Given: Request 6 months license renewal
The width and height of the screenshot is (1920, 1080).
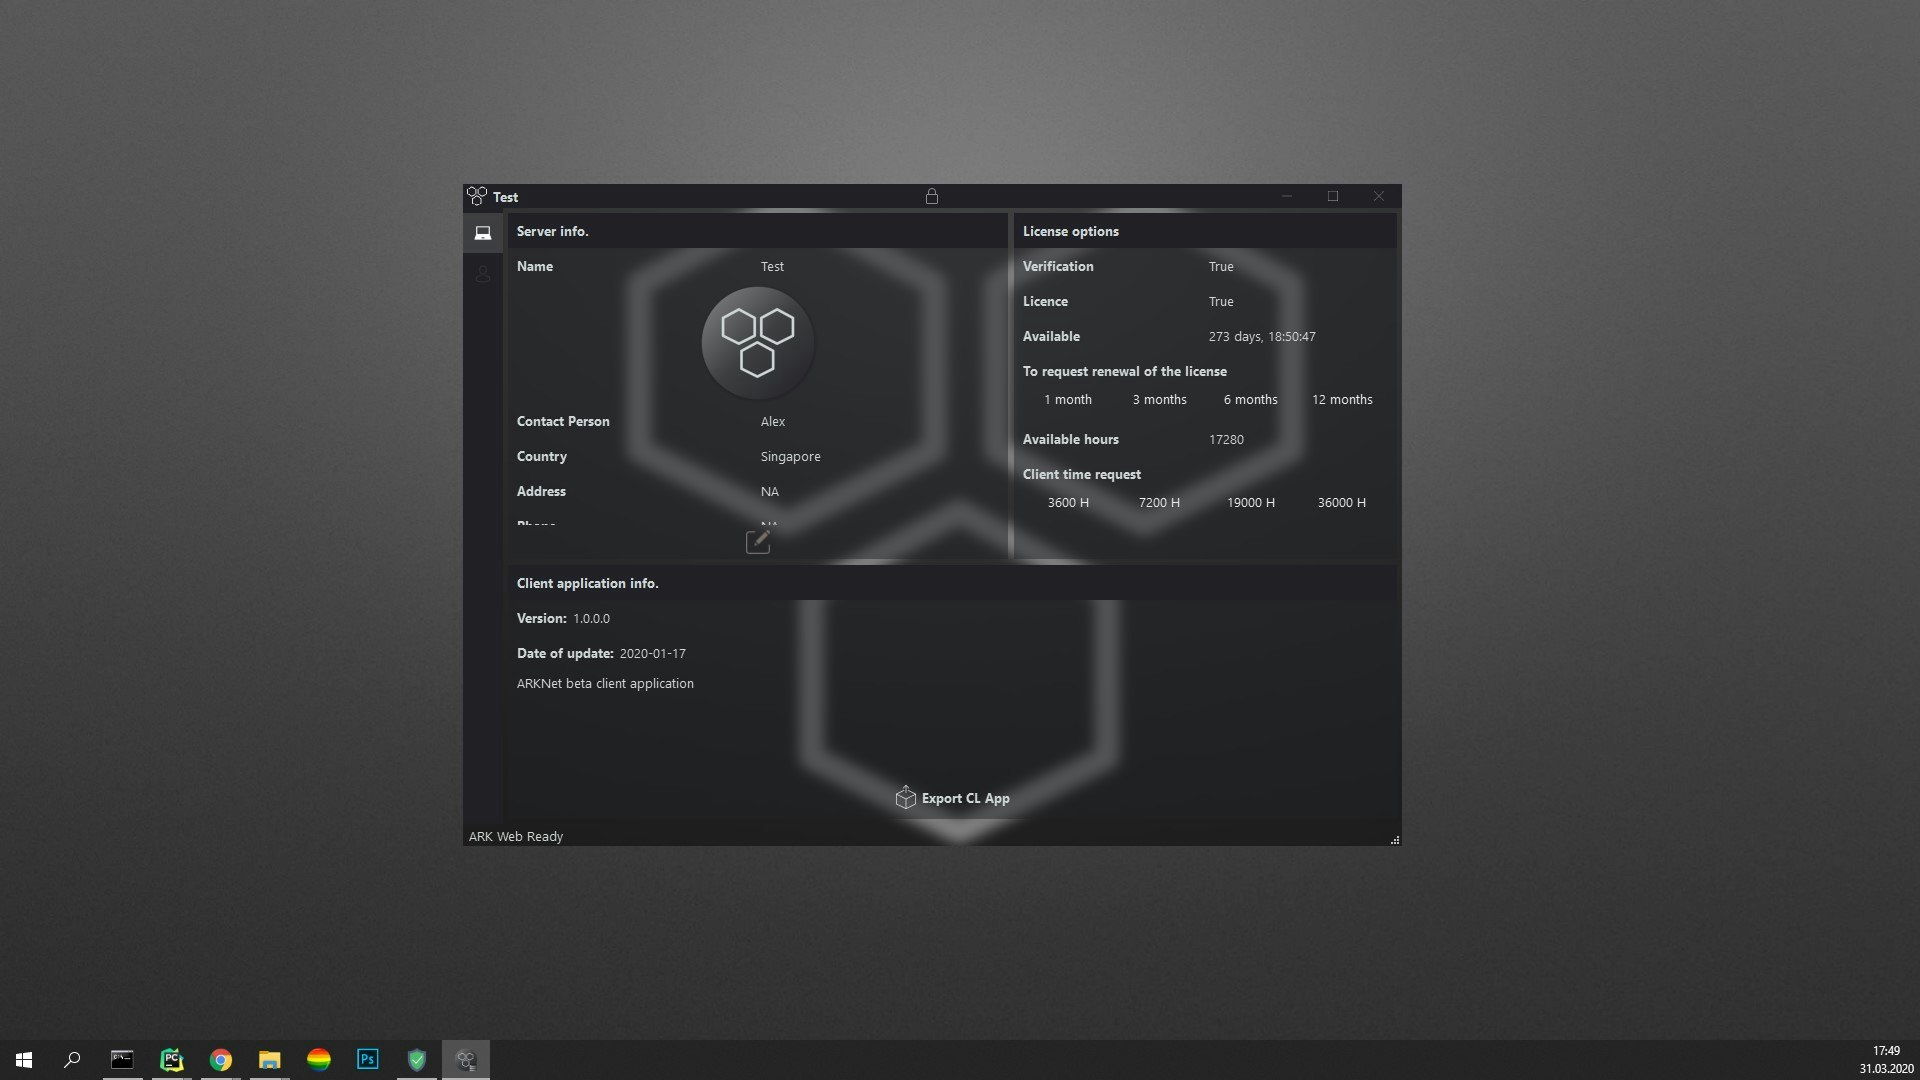Looking at the screenshot, I should pos(1250,399).
